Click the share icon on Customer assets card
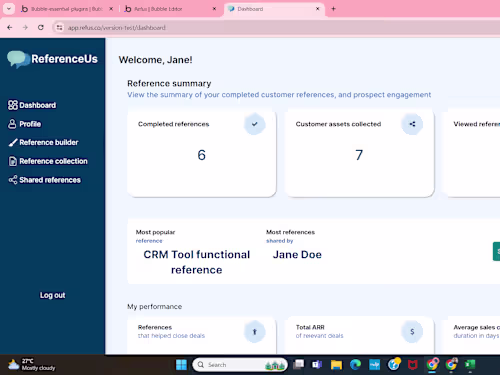Screen dimensions: 500x375 412,124
